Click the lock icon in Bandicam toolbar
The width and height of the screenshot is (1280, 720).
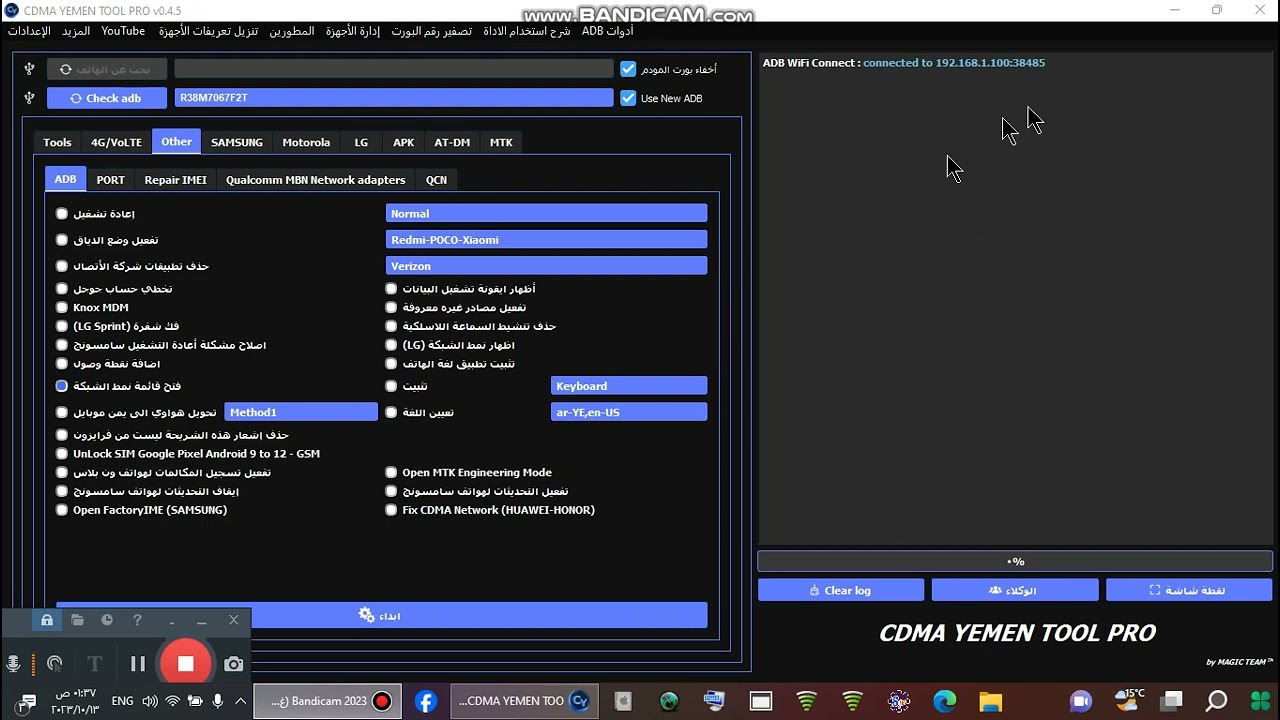click(46, 620)
